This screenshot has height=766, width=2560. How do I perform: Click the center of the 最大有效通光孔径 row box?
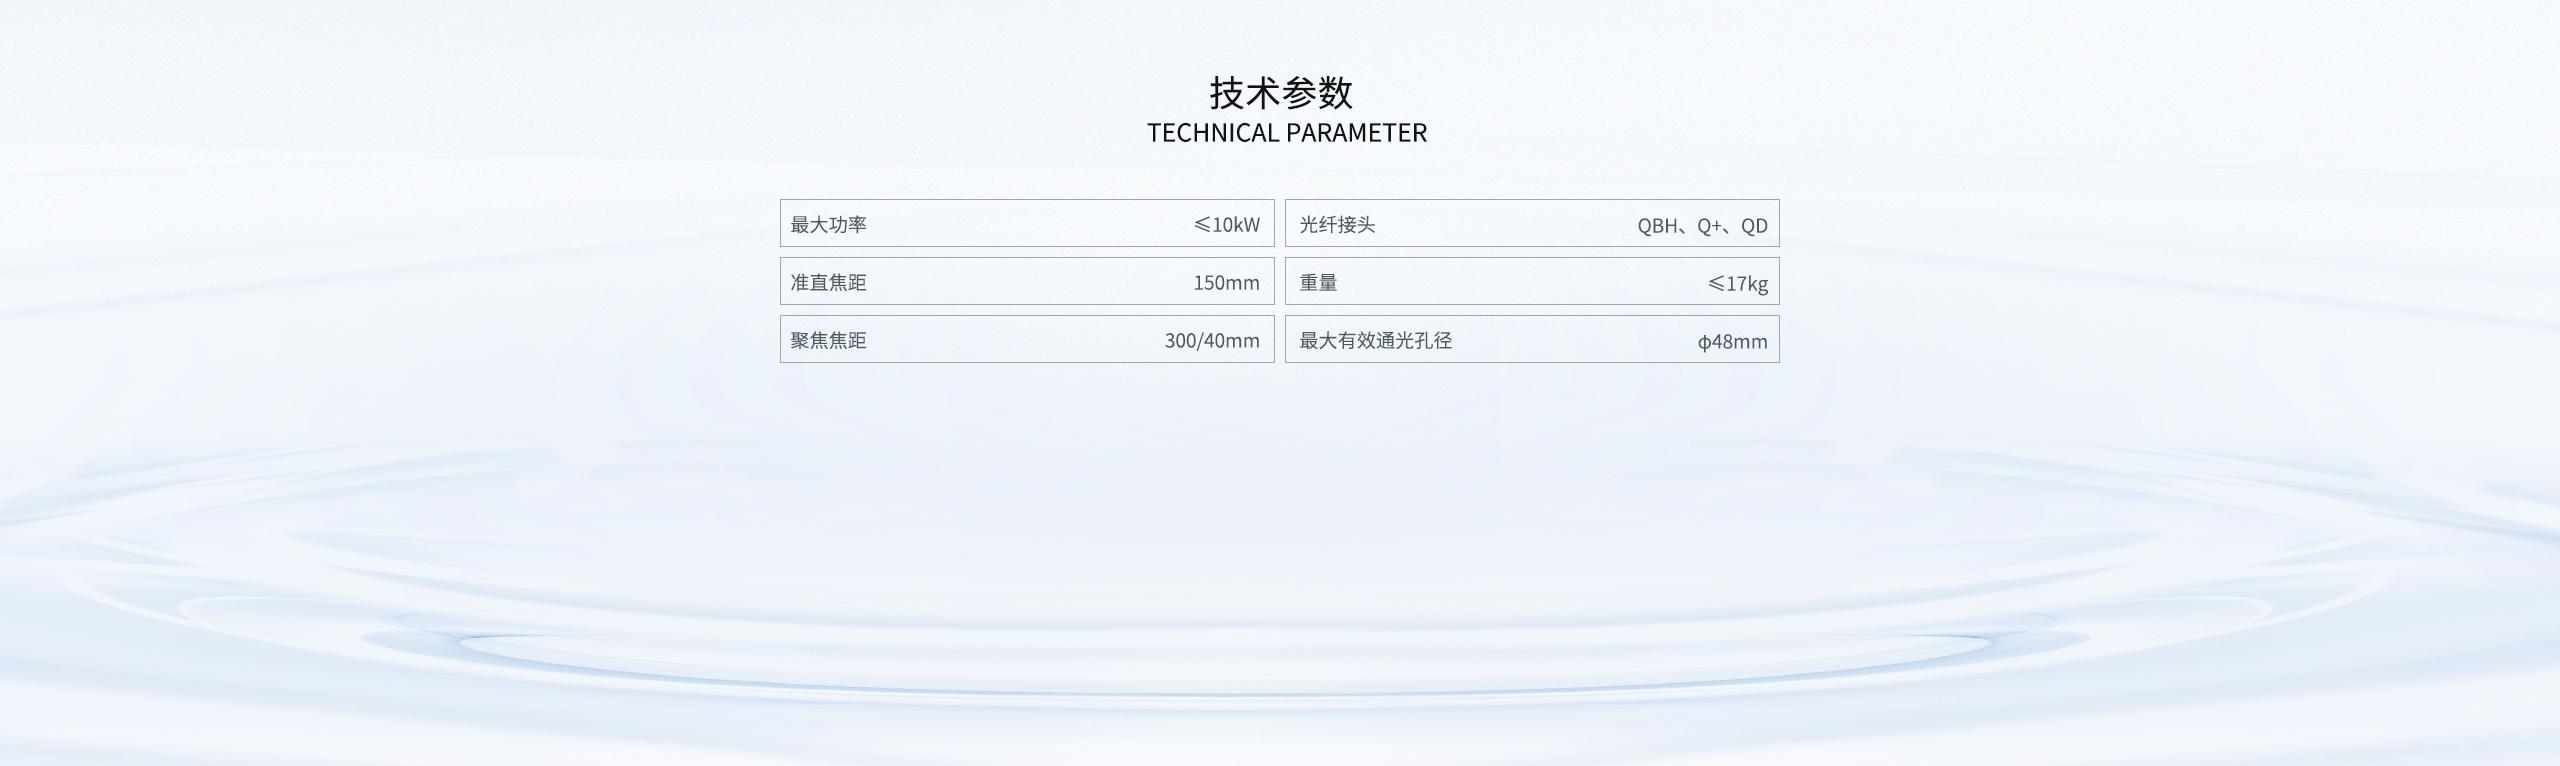pos(1532,339)
